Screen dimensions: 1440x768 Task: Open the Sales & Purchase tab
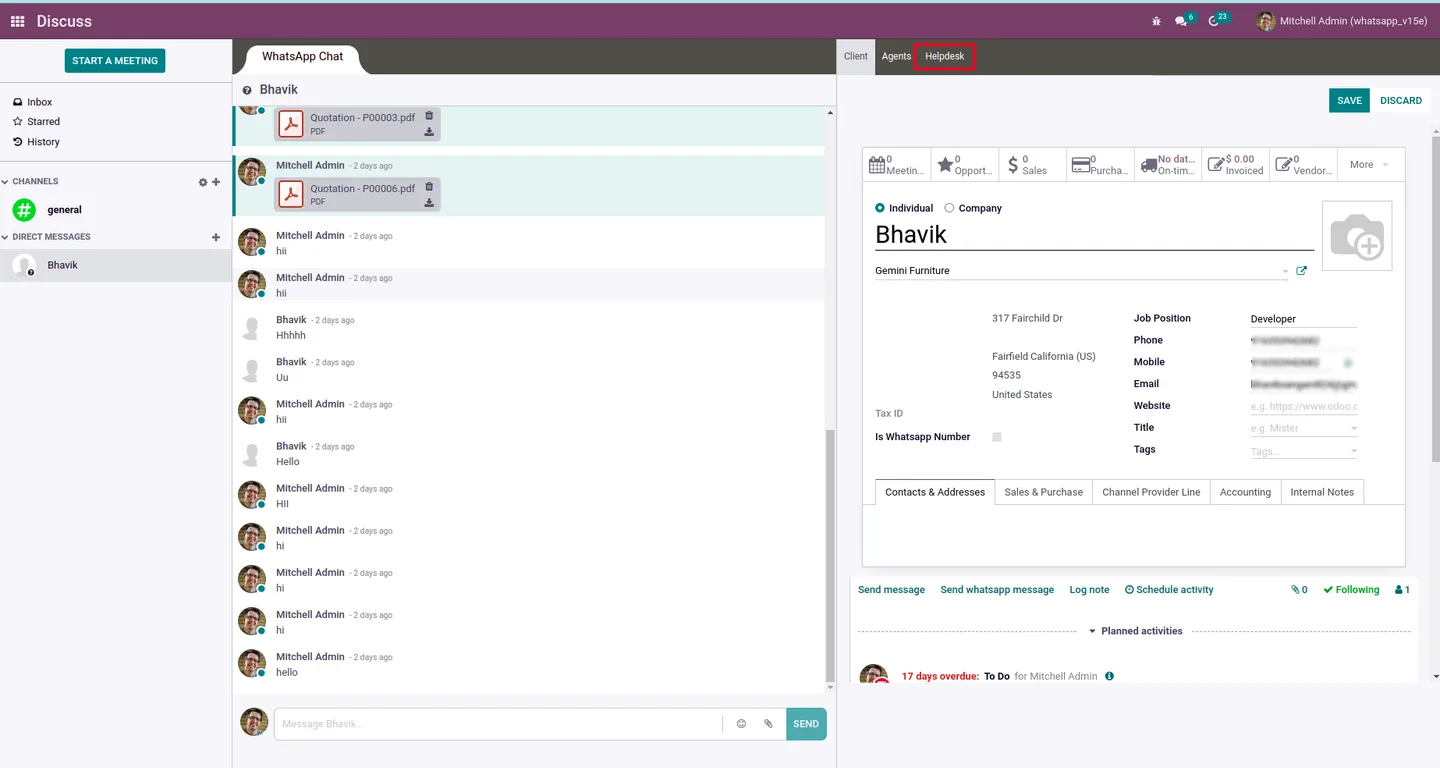click(1044, 492)
